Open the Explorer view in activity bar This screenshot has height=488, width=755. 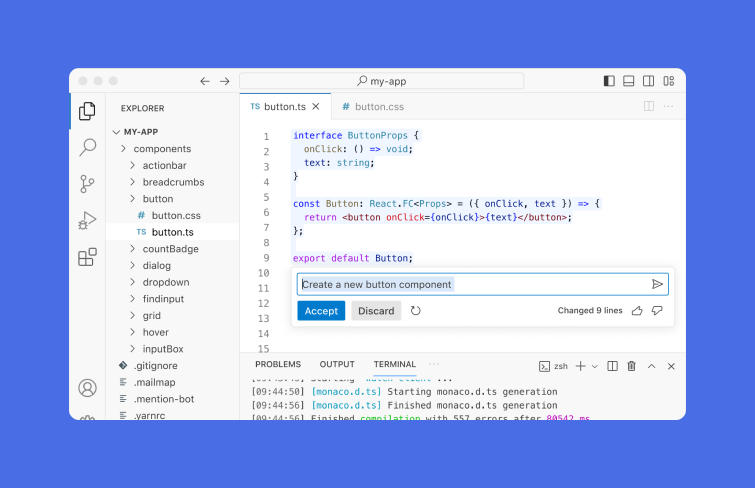click(87, 111)
